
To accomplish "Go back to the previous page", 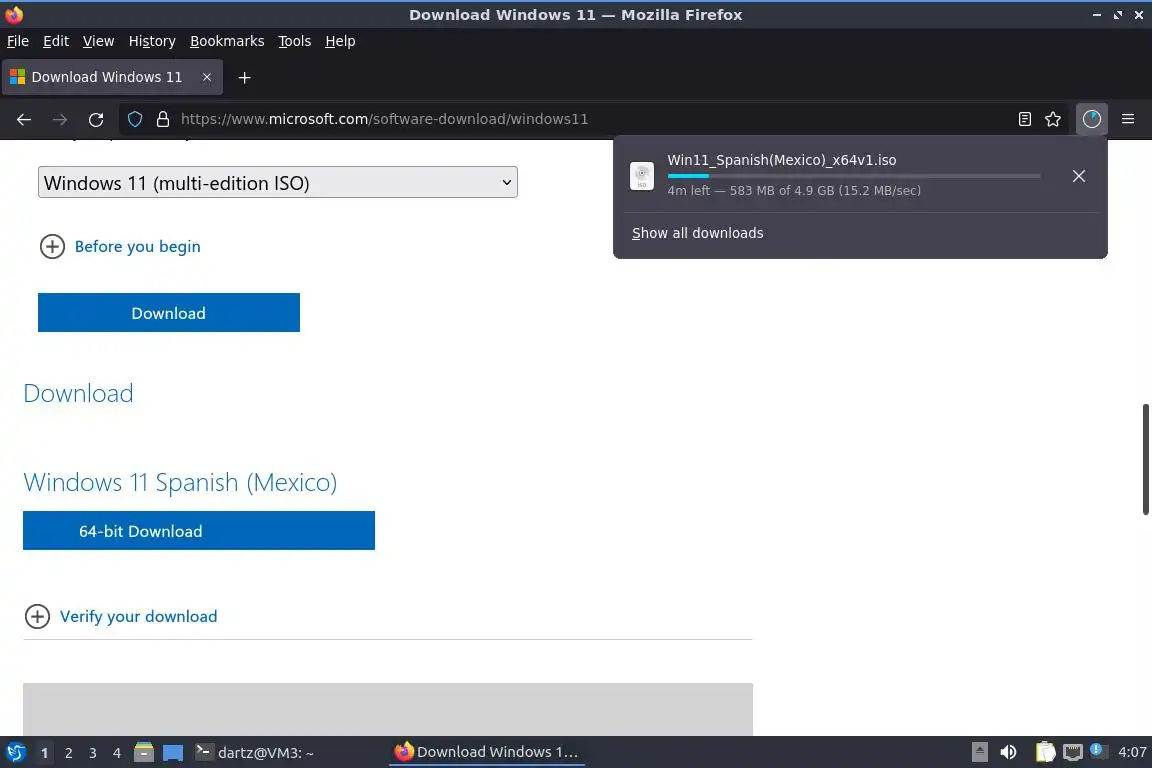I will coord(24,119).
